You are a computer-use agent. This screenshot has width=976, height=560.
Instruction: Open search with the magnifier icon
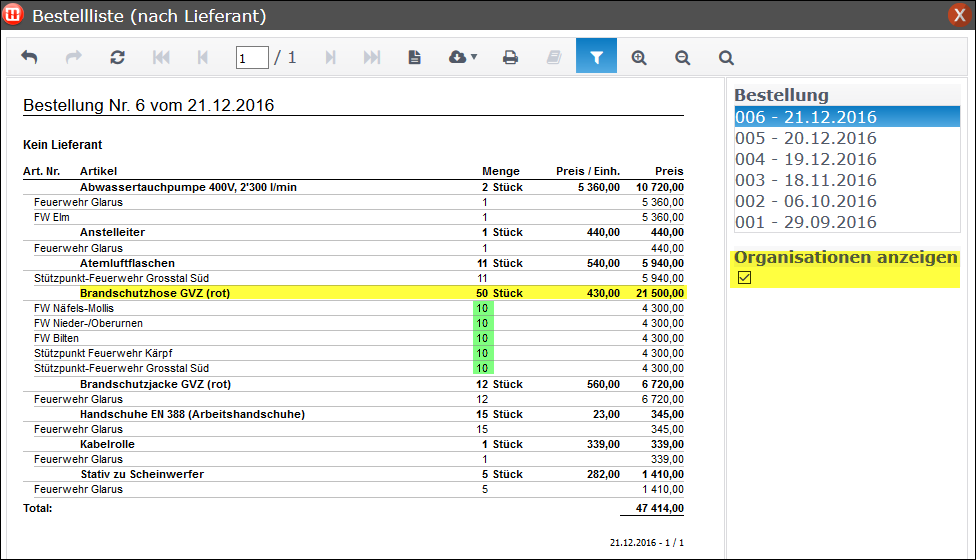[x=726, y=58]
